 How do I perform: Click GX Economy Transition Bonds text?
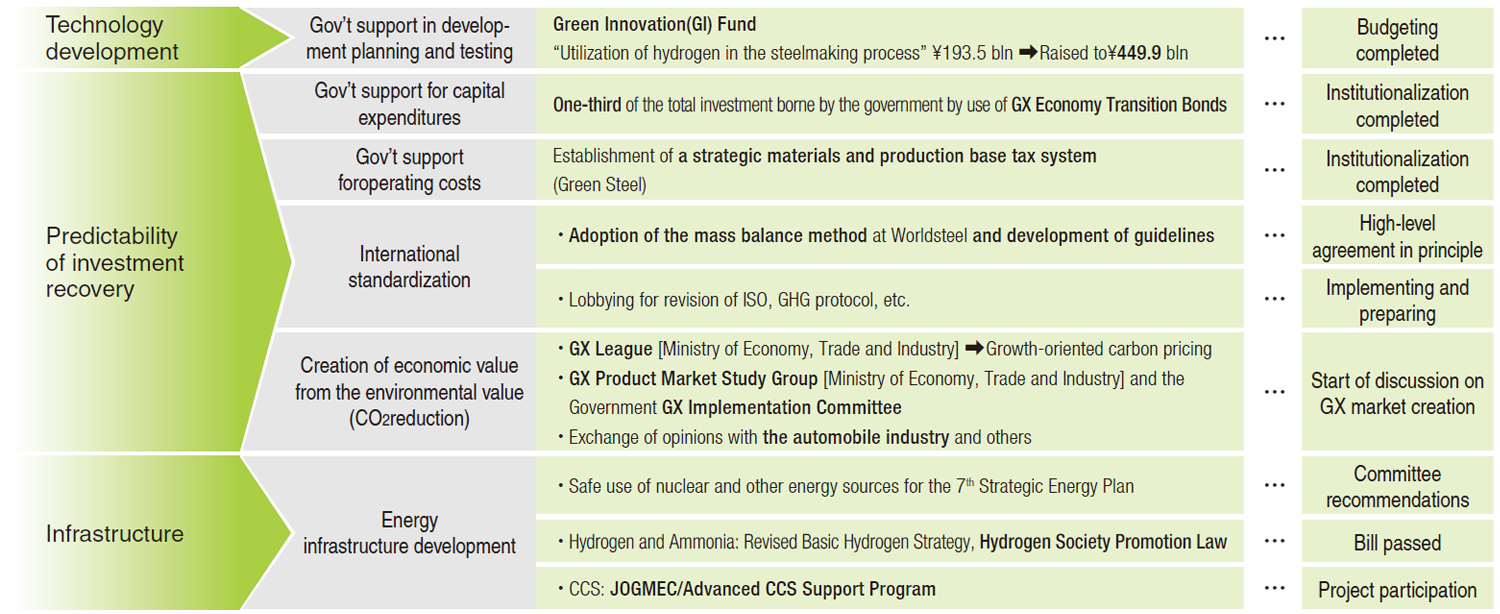[1119, 104]
